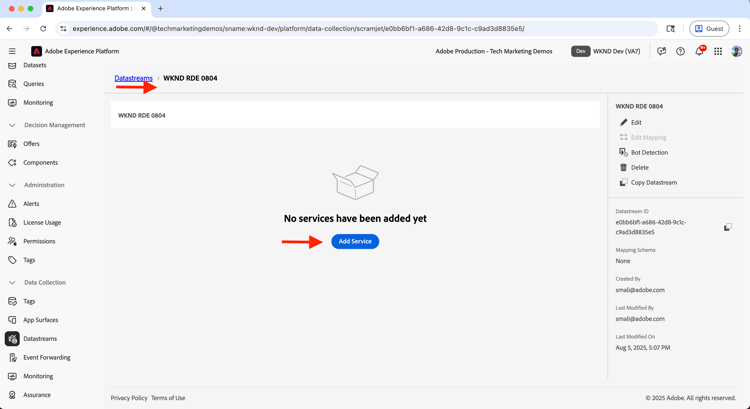Open the Assurance icon
750x409 pixels.
click(x=12, y=395)
